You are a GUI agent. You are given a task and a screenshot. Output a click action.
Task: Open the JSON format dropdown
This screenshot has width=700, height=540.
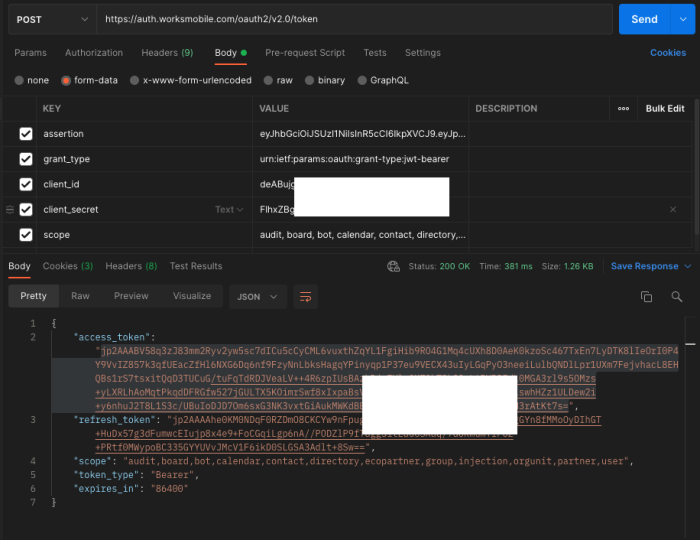pos(258,297)
